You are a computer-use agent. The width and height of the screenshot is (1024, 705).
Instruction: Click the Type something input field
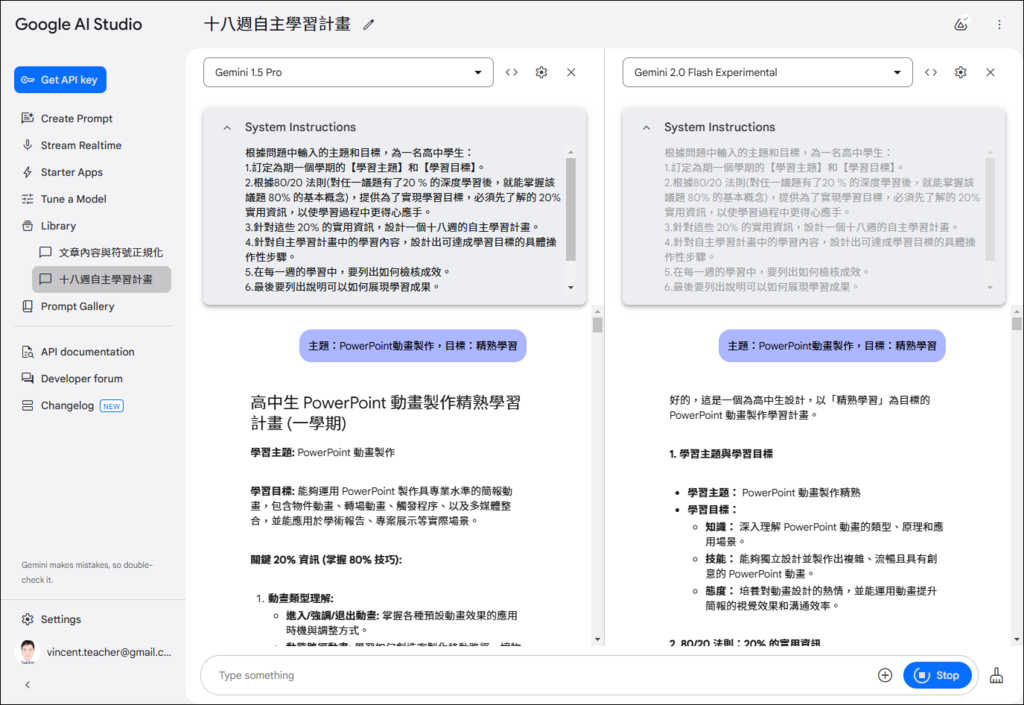coord(542,675)
